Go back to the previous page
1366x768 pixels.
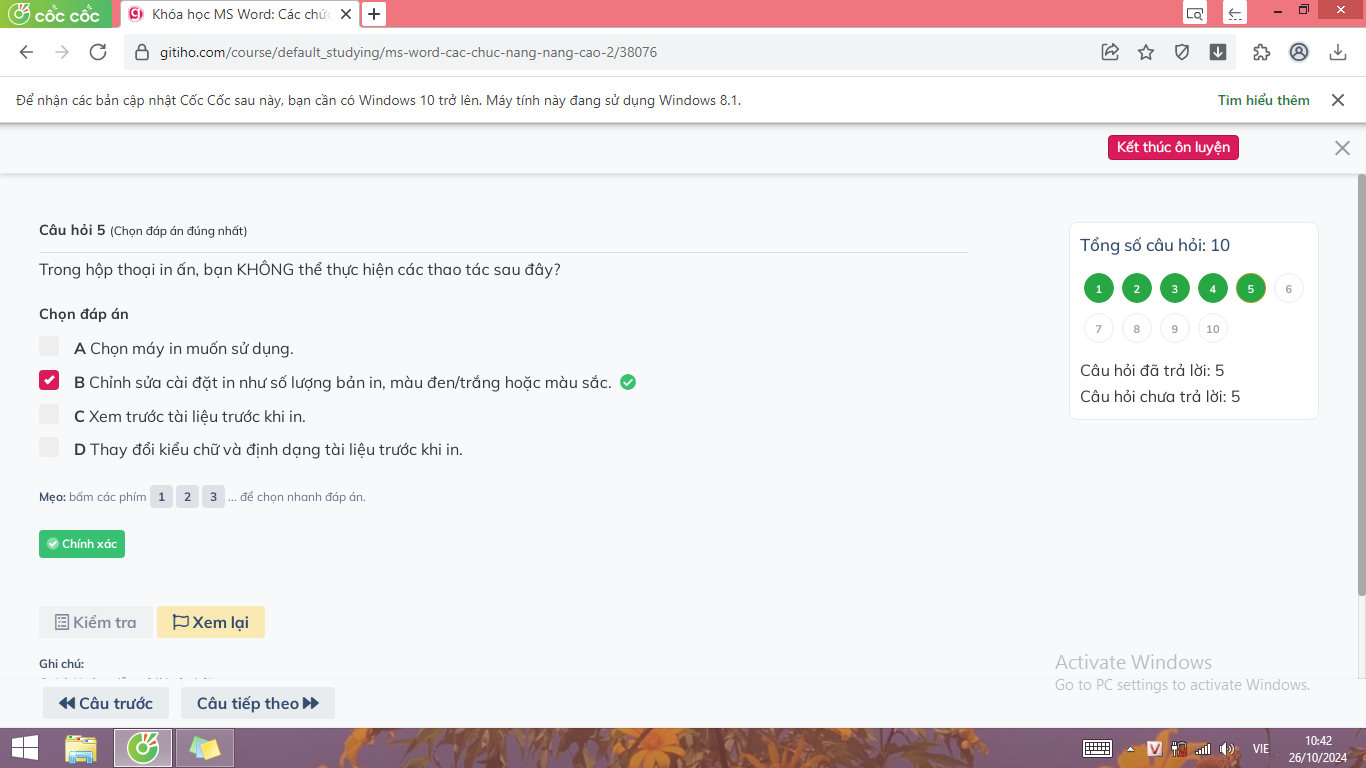click(x=27, y=53)
